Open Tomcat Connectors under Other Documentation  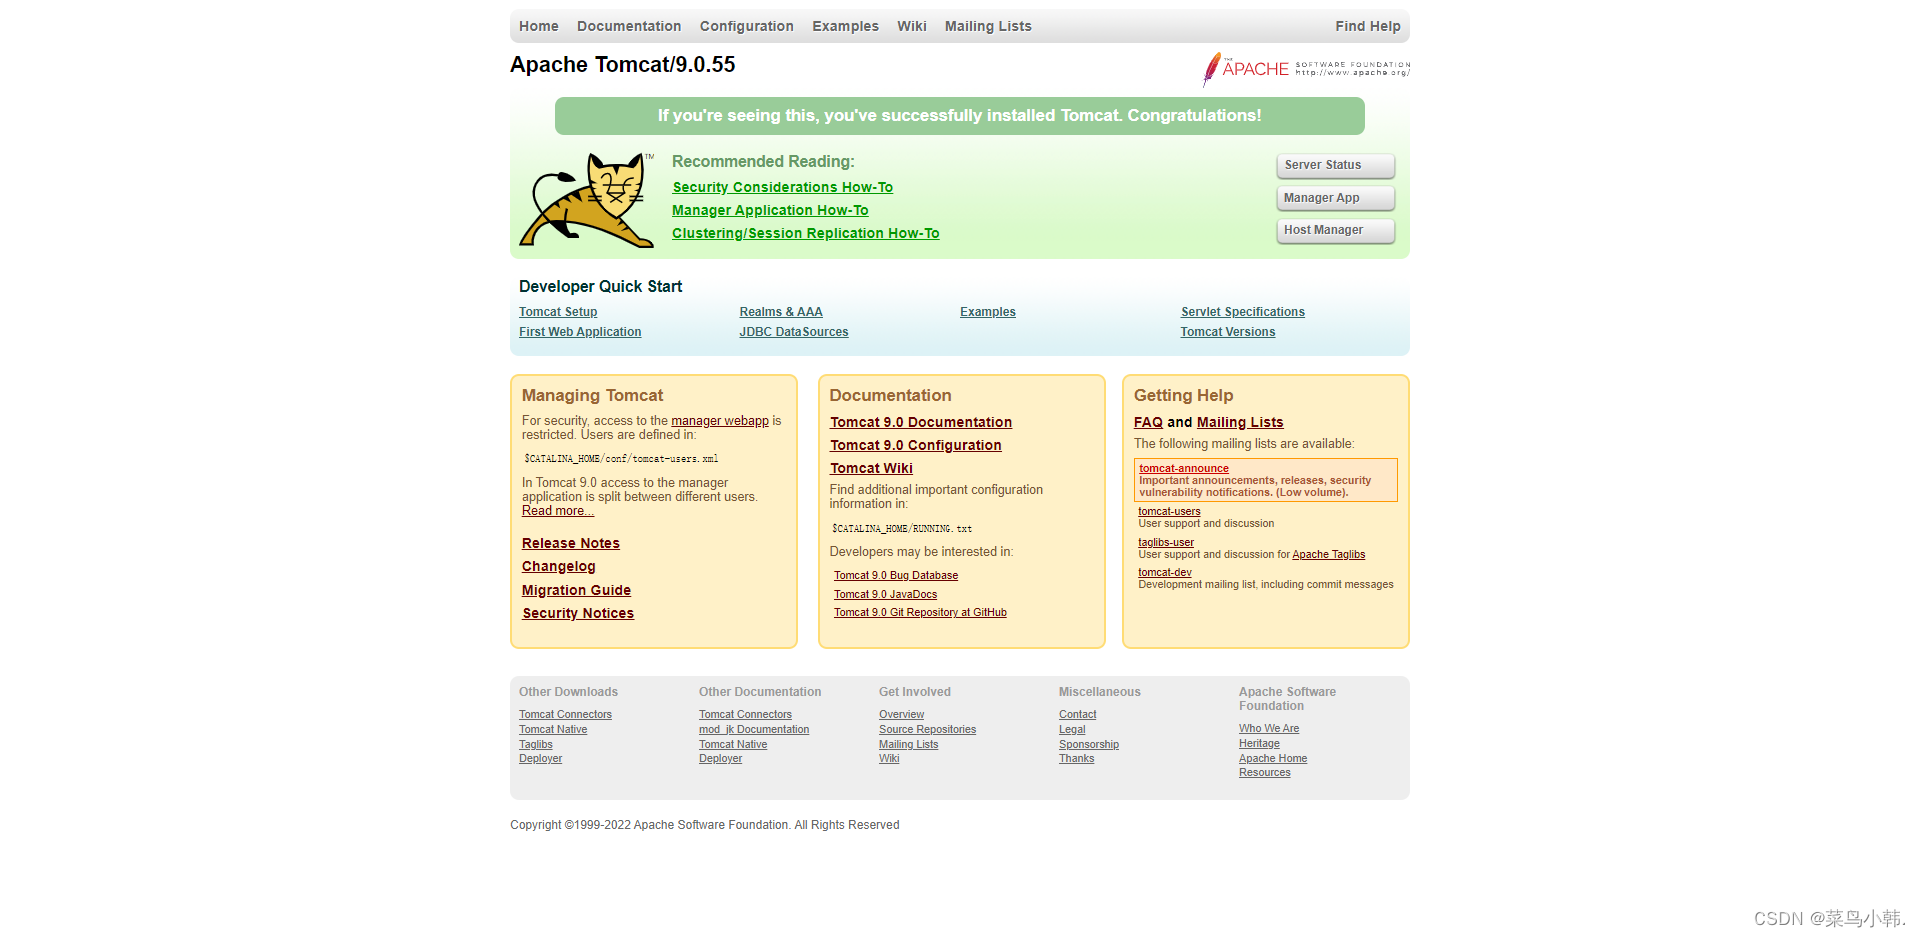[x=745, y=715]
